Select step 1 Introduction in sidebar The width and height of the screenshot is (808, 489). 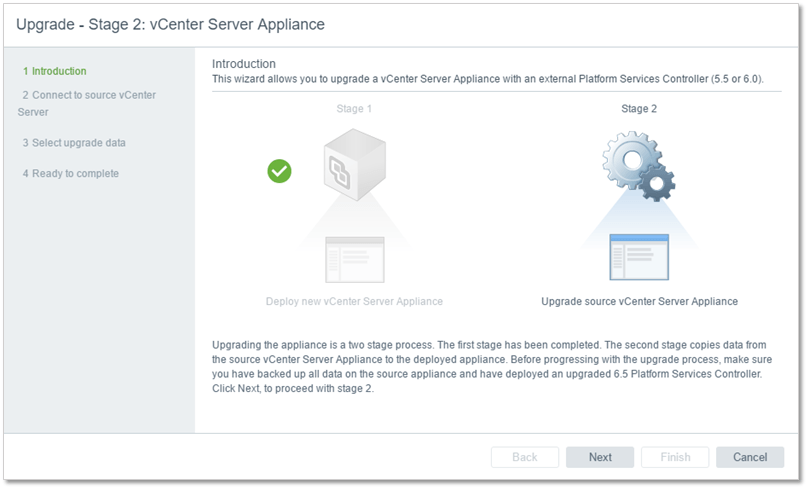55,71
